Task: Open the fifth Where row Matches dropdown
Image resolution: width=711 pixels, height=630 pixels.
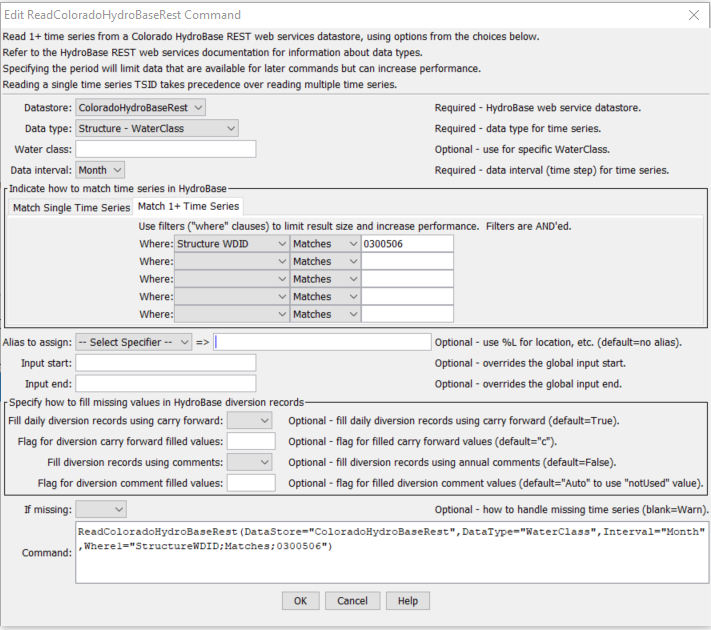Action: (325, 314)
